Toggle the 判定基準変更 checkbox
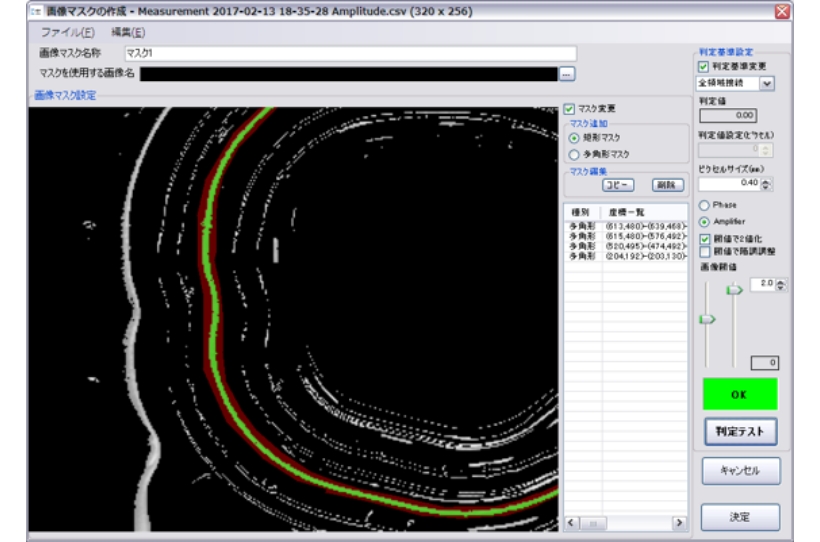The width and height of the screenshot is (820, 542). point(704,66)
